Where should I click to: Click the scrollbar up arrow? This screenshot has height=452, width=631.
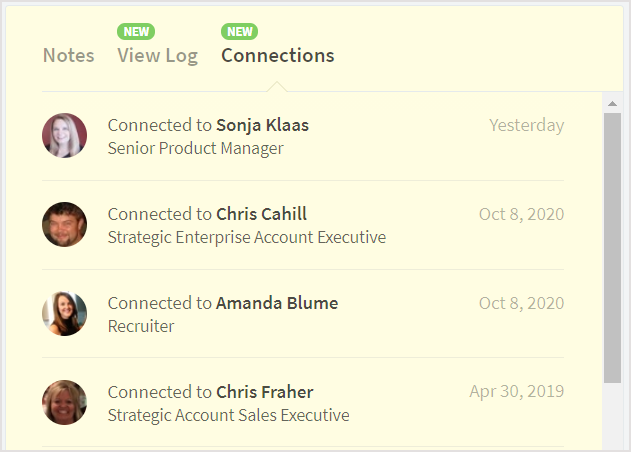(x=612, y=103)
